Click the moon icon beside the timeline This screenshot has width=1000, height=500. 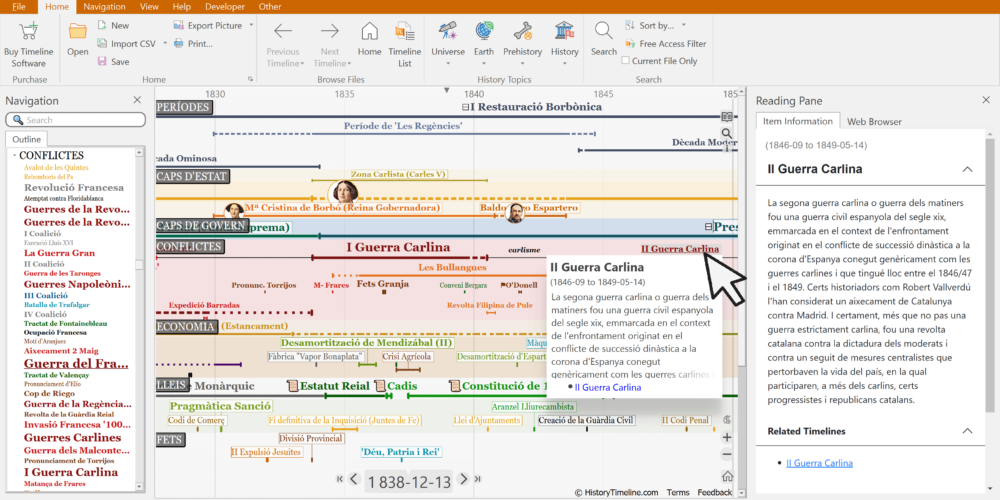tap(726, 419)
